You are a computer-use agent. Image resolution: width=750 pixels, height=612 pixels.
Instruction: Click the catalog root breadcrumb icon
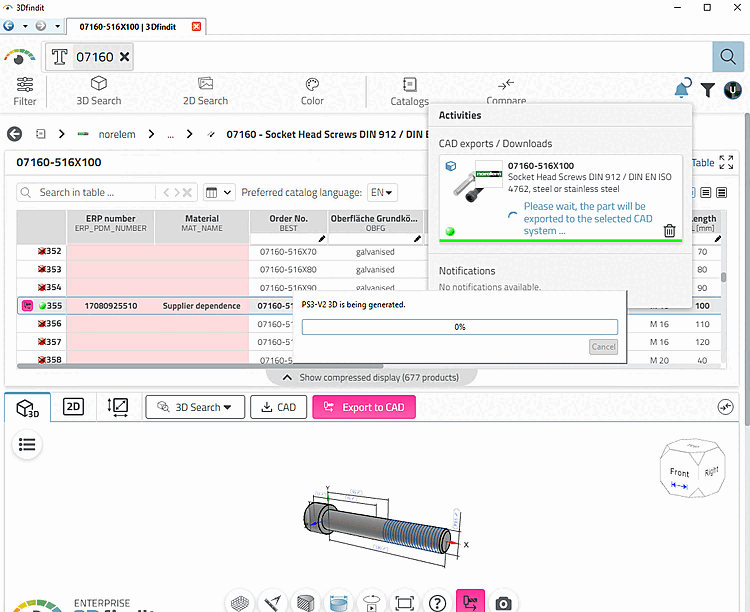41,134
